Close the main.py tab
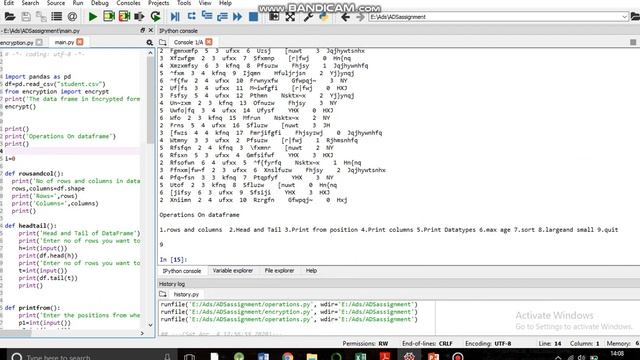 point(80,42)
